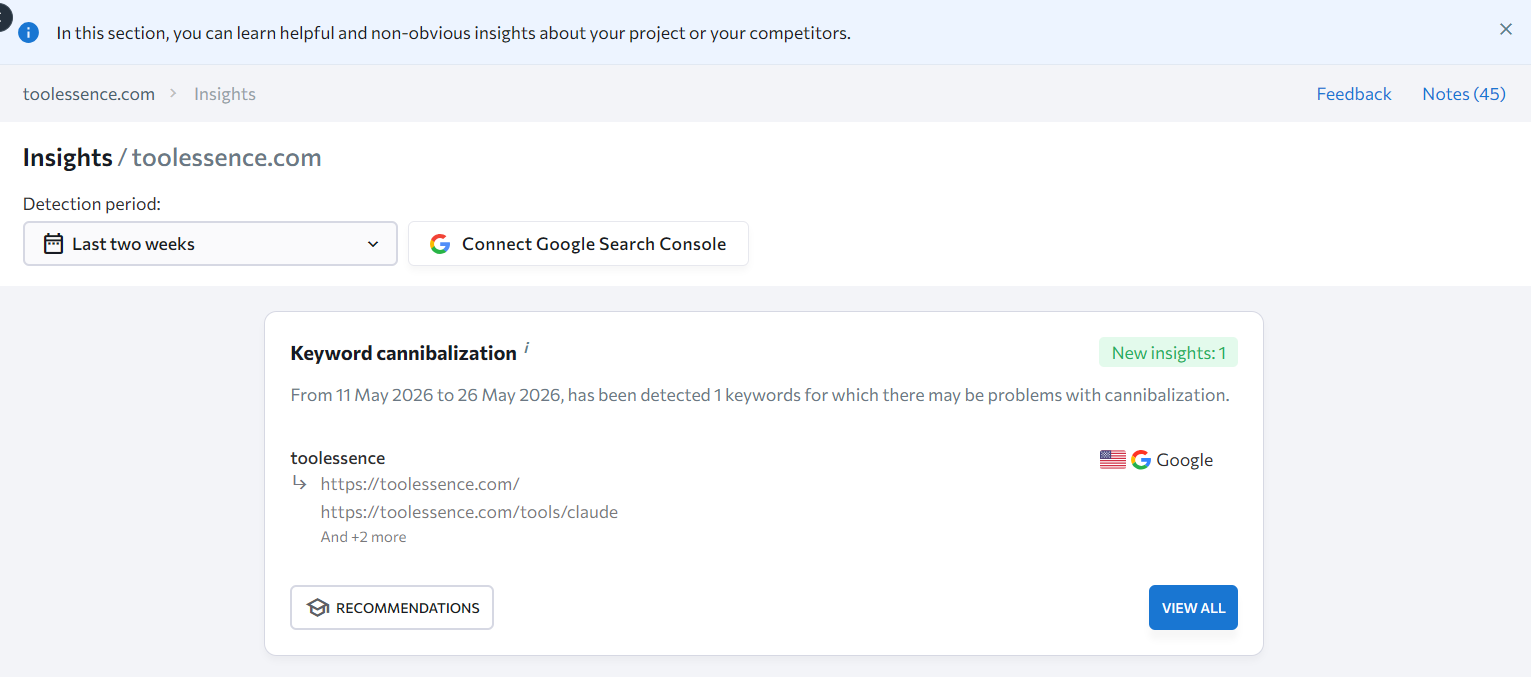Expand the Last two weeks dropdown
The width and height of the screenshot is (1531, 677).
pos(210,244)
